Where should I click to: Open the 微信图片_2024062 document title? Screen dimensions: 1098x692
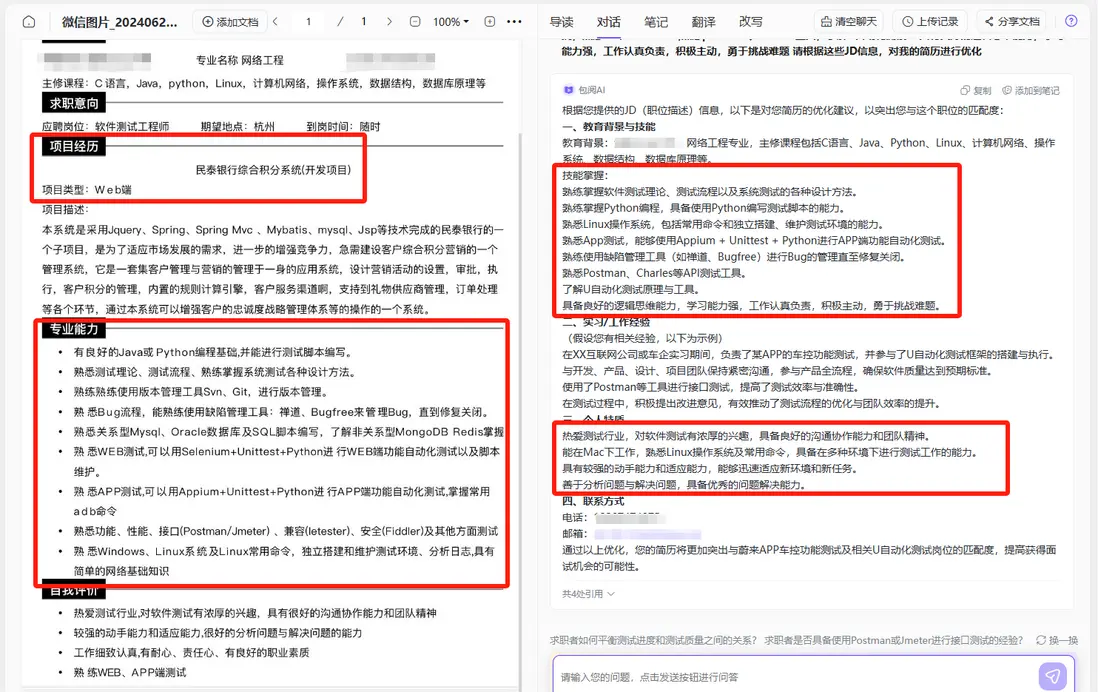[x=119, y=22]
